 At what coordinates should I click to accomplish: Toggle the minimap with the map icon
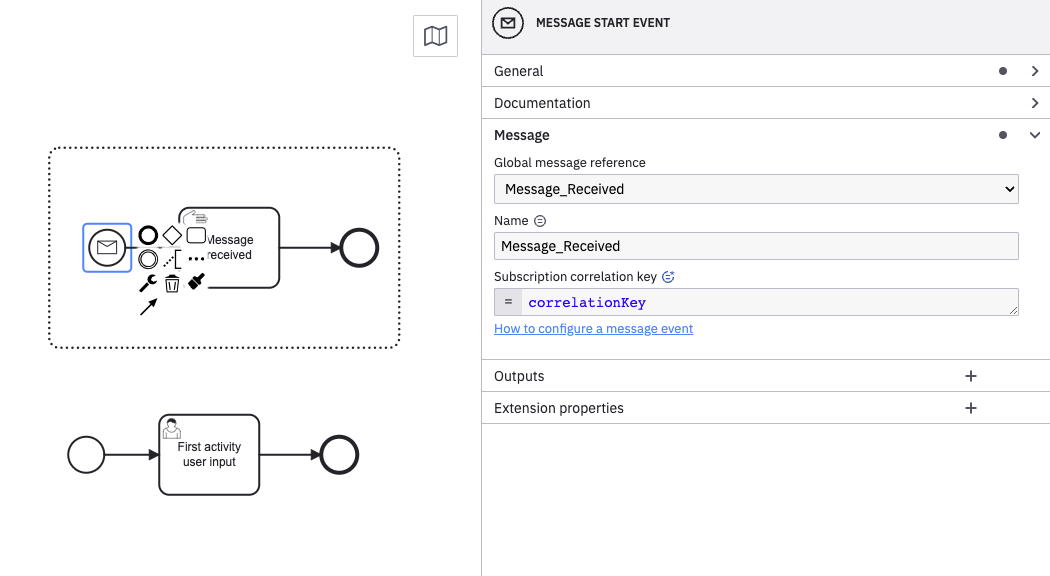click(x=435, y=36)
